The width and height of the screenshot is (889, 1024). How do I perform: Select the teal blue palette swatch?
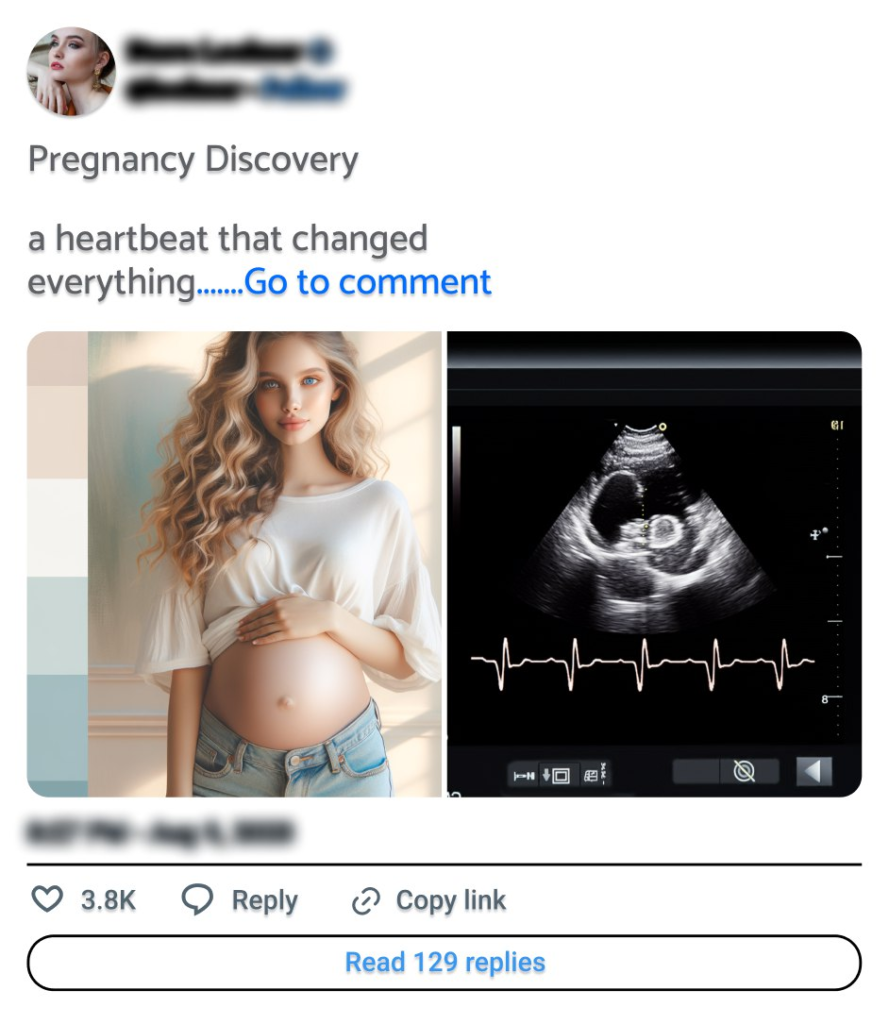(x=57, y=728)
